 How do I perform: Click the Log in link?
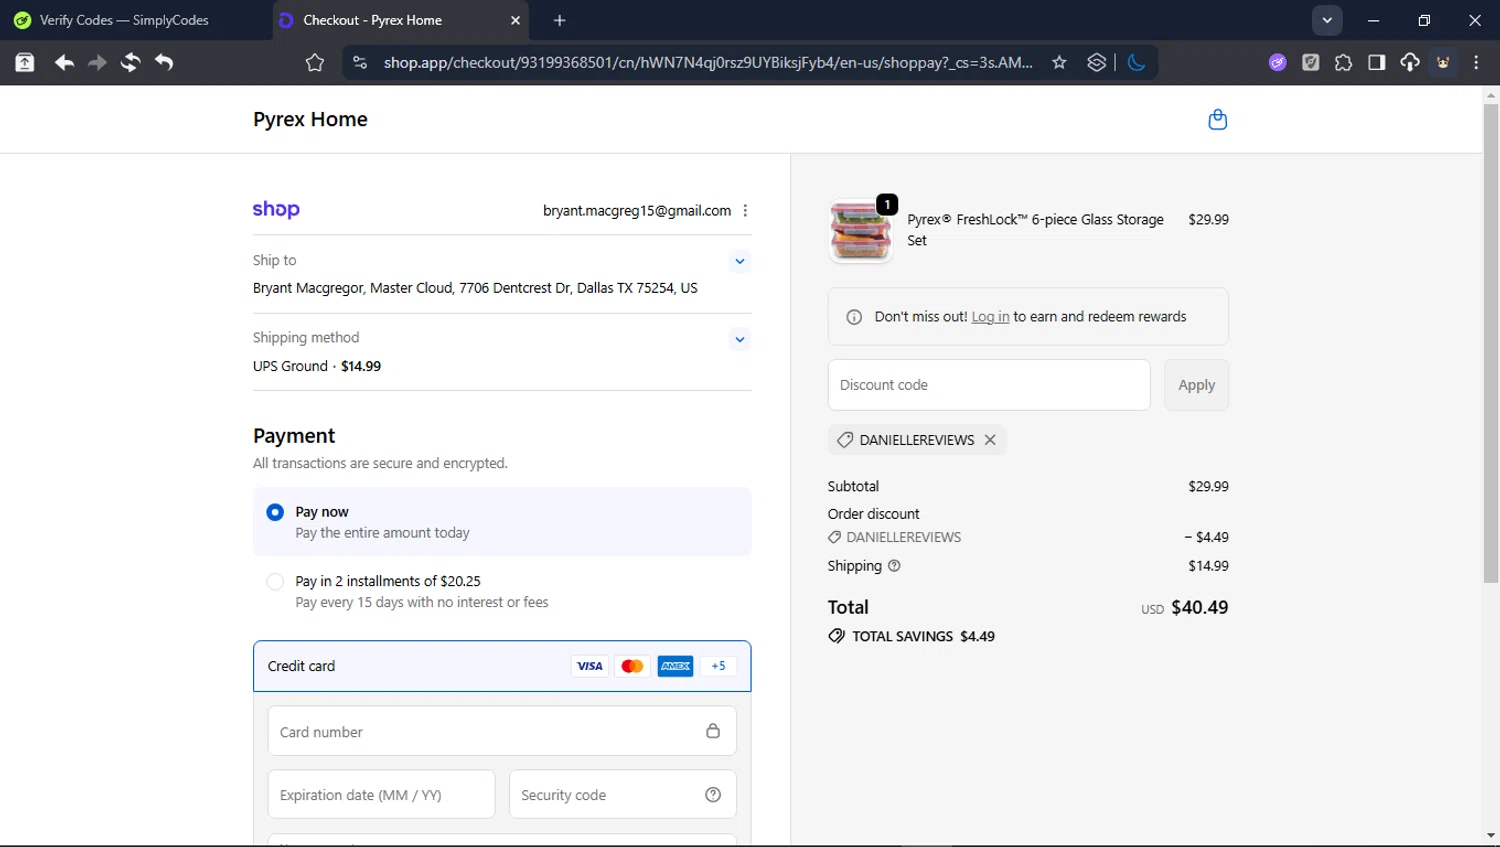pos(990,317)
